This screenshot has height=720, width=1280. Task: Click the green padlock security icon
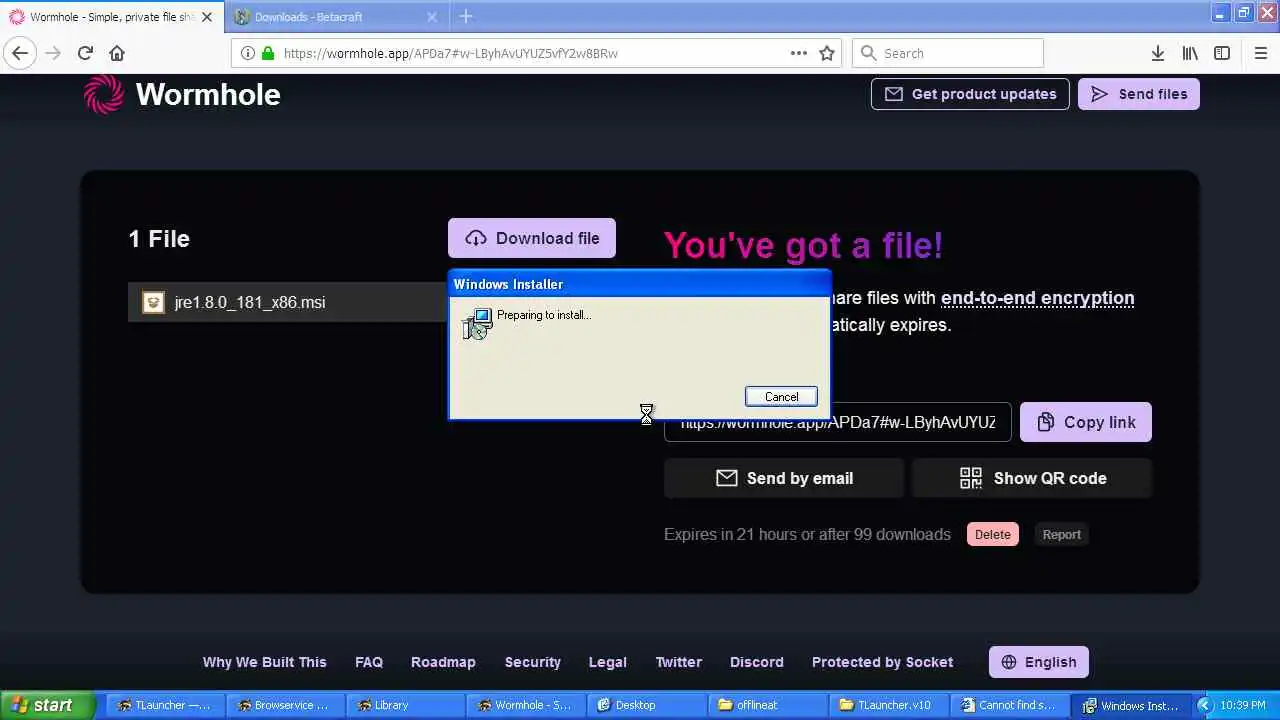[267, 53]
